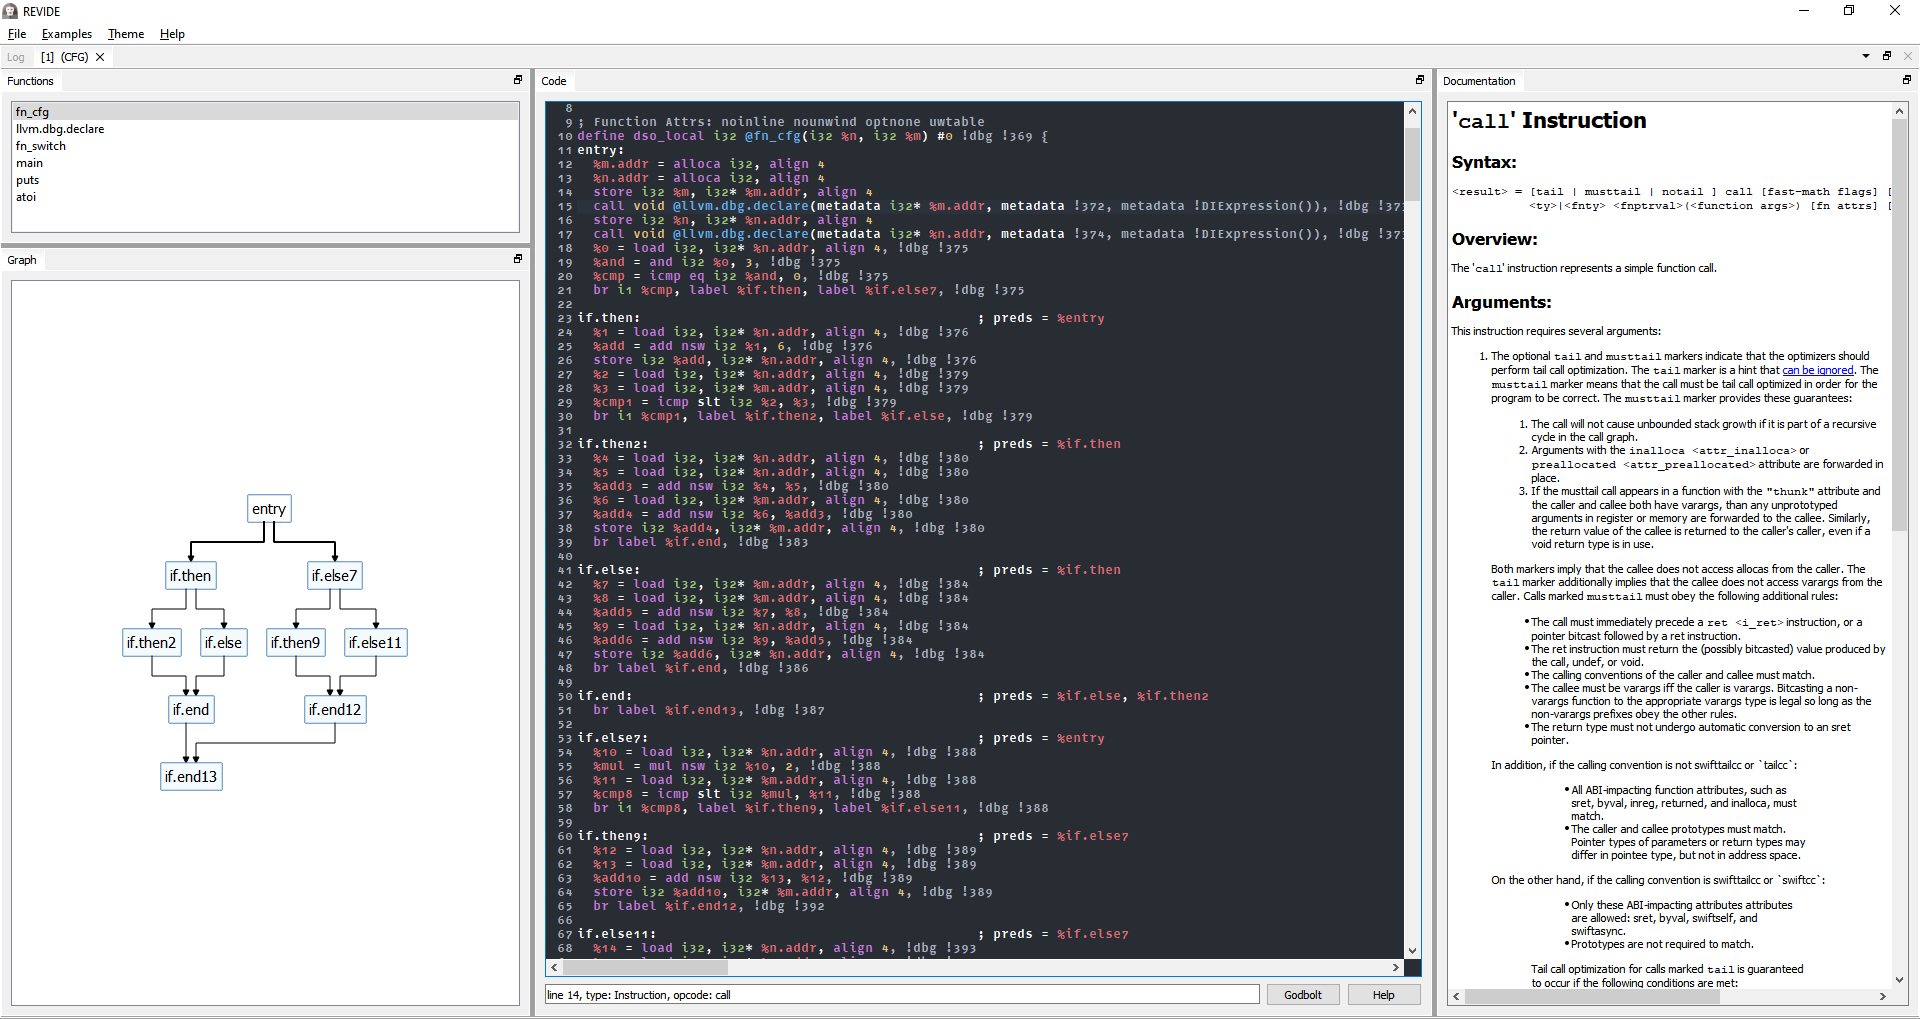The image size is (1920, 1019).
Task: Float the Code panel using its undock icon
Action: point(1420,80)
